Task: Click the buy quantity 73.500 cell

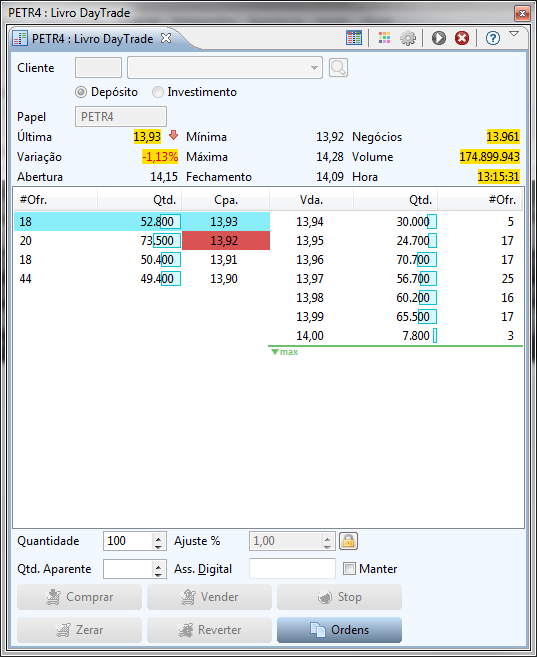Action: [139, 241]
